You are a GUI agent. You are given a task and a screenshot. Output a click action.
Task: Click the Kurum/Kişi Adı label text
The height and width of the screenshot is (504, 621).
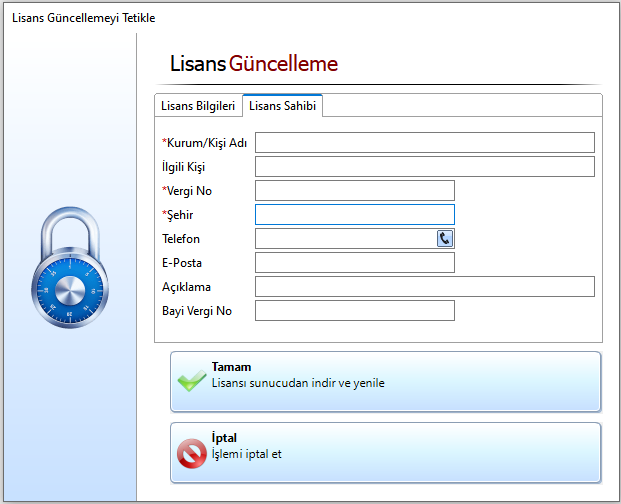pos(206,143)
